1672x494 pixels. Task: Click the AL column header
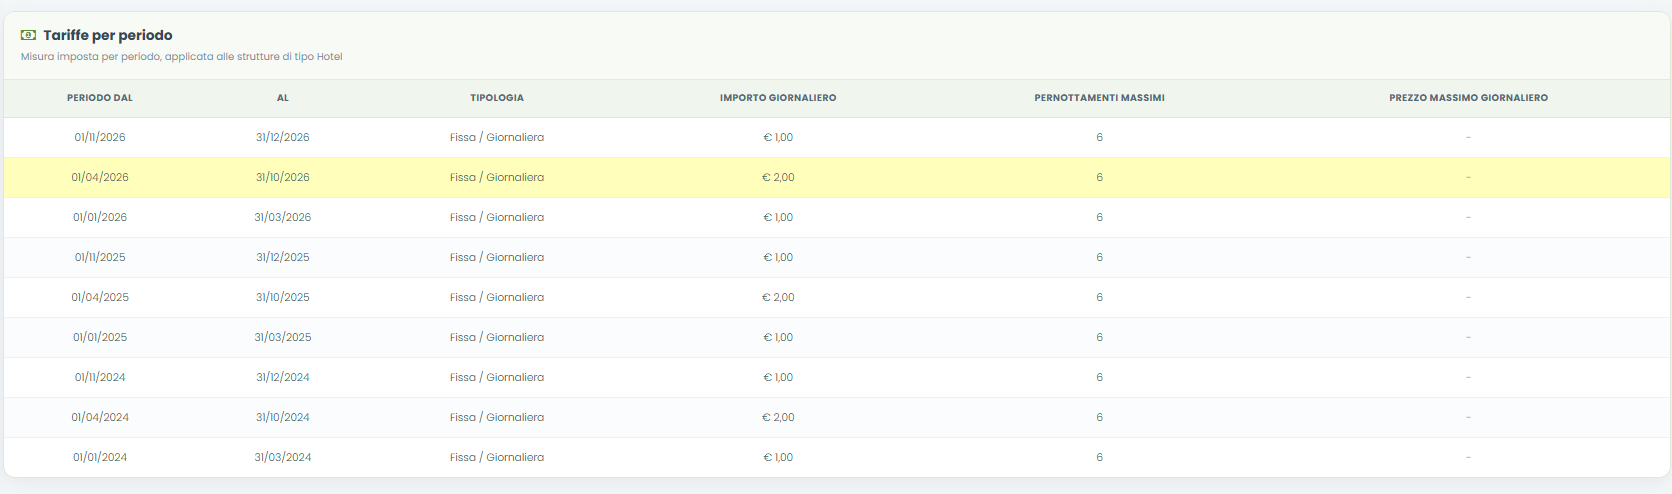[x=283, y=98]
